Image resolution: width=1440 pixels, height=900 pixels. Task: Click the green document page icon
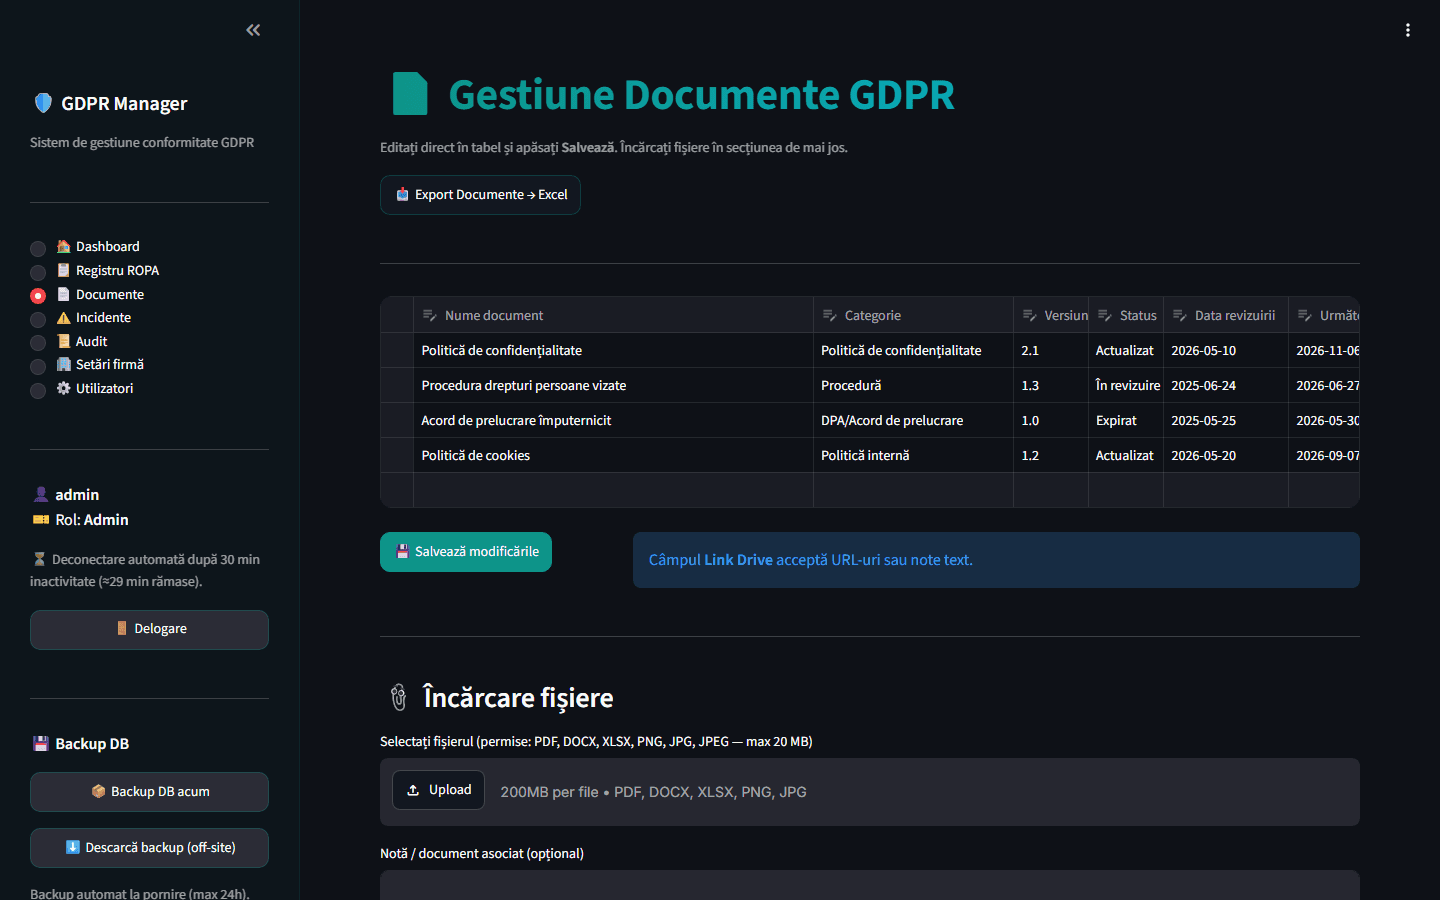(410, 94)
